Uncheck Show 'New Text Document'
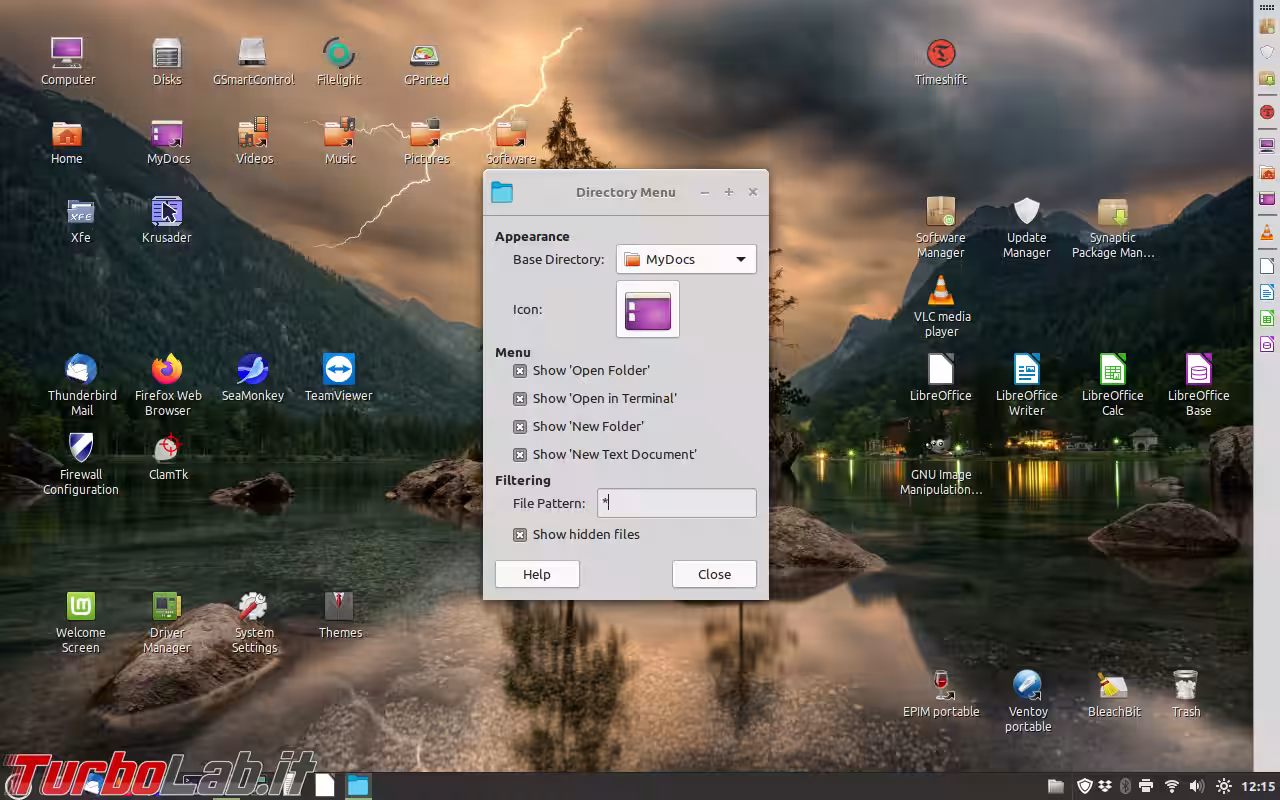This screenshot has width=1280, height=800. pyautogui.click(x=520, y=454)
